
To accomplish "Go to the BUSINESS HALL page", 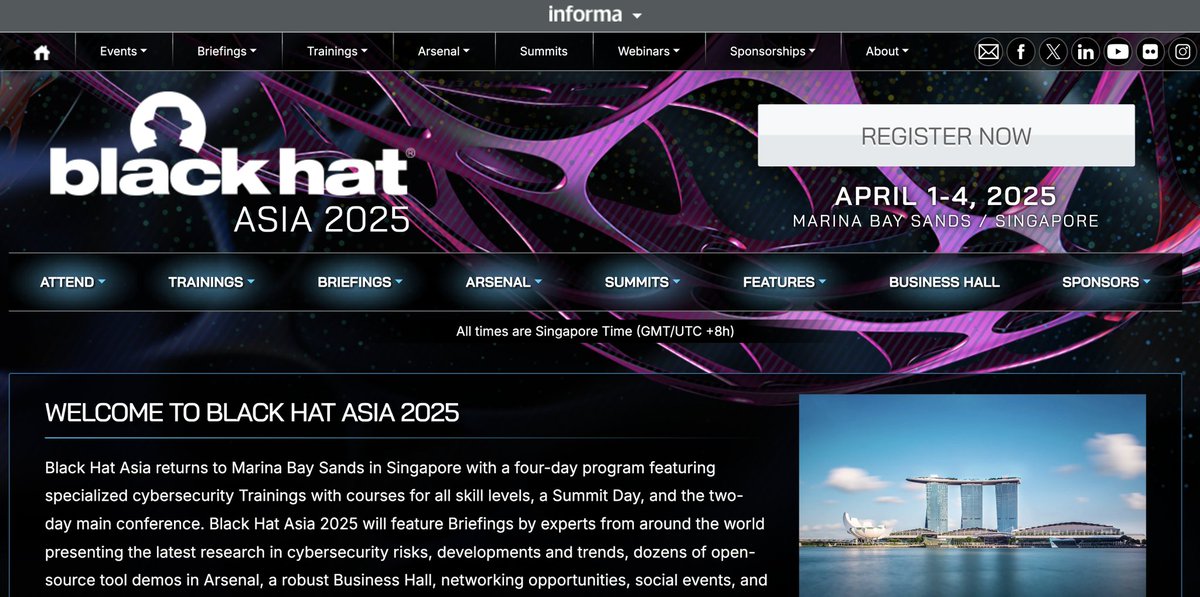I will [x=944, y=282].
